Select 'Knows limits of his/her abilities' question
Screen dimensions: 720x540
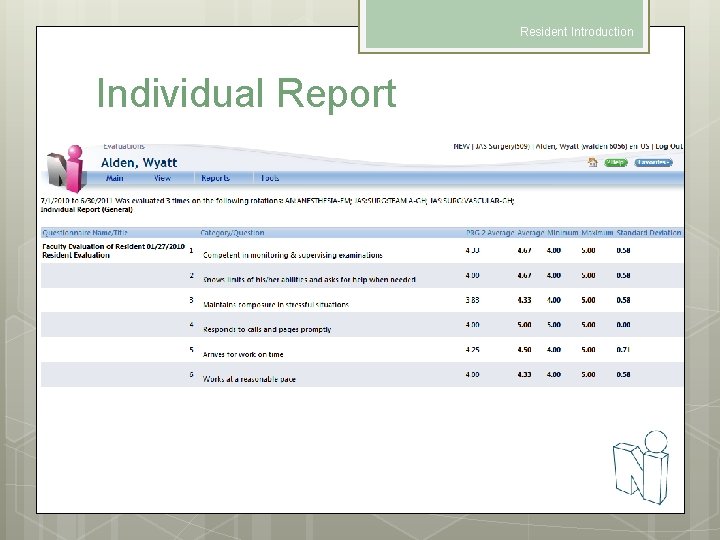[x=309, y=280]
